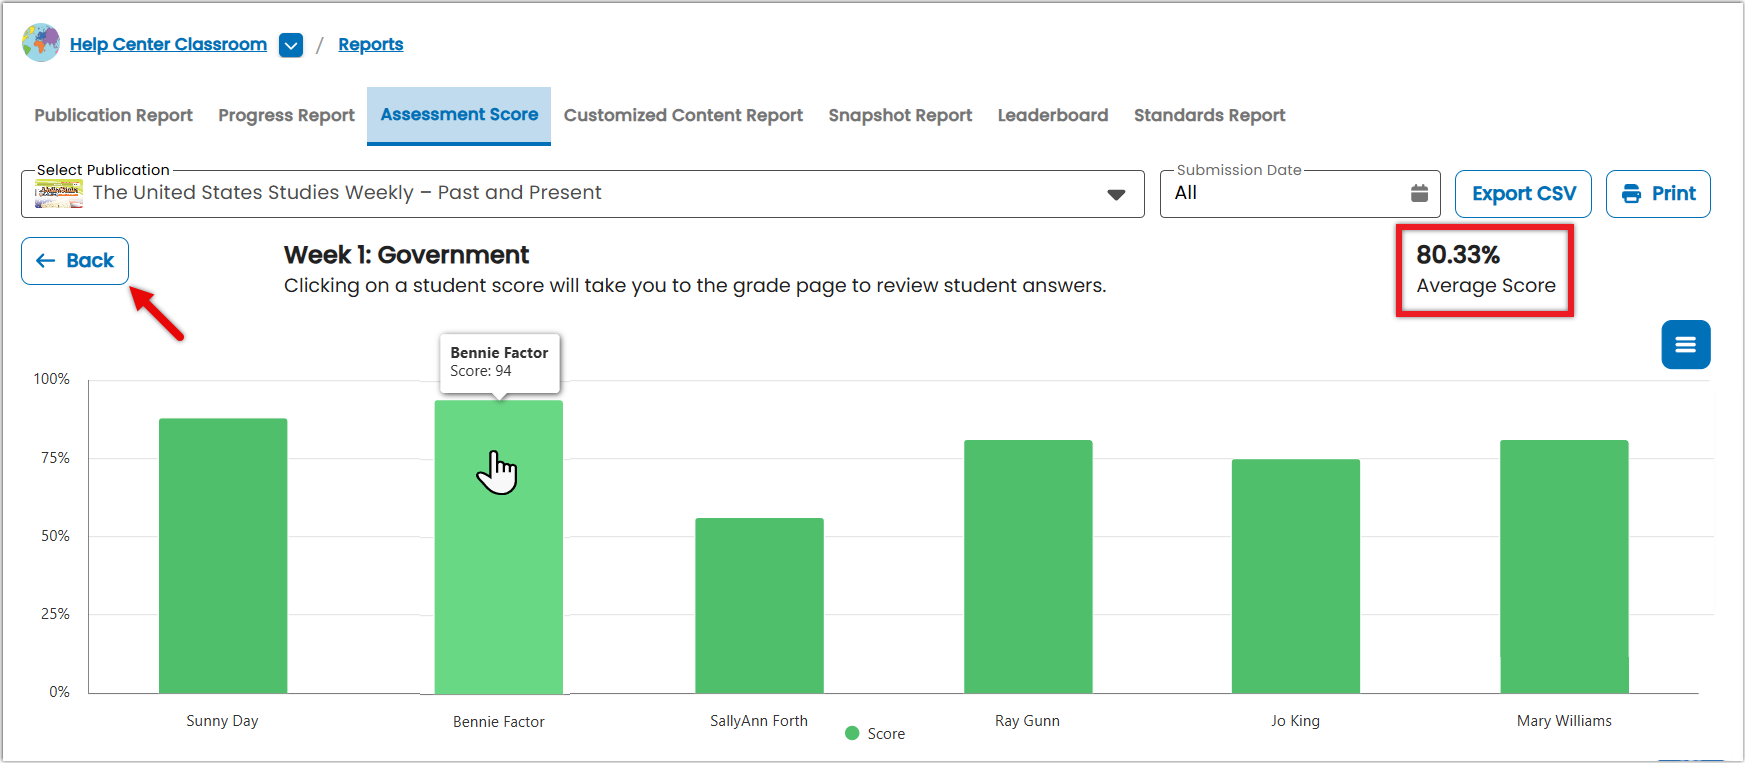Open the Leaderboard tab

pos(1053,116)
